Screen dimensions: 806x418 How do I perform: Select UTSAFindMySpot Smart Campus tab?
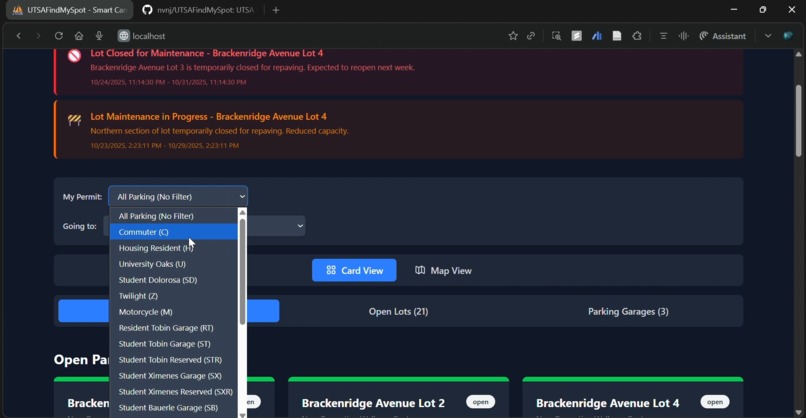(69, 10)
